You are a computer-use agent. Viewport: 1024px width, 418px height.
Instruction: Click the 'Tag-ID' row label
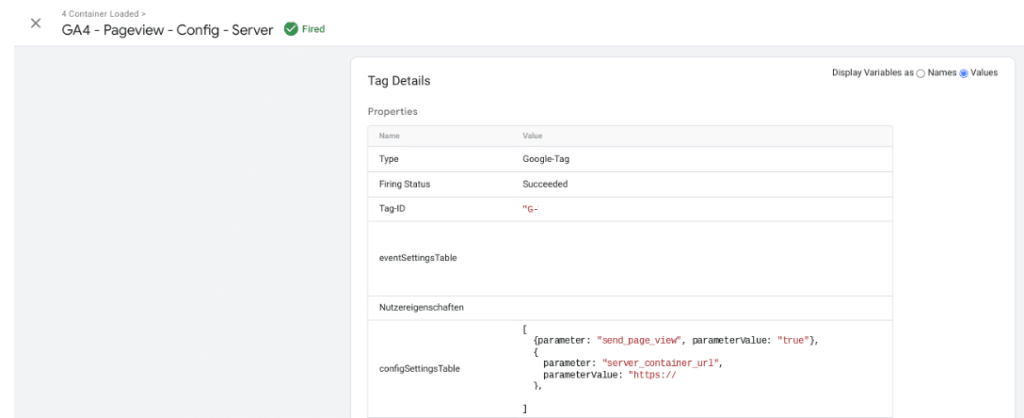[x=394, y=209]
